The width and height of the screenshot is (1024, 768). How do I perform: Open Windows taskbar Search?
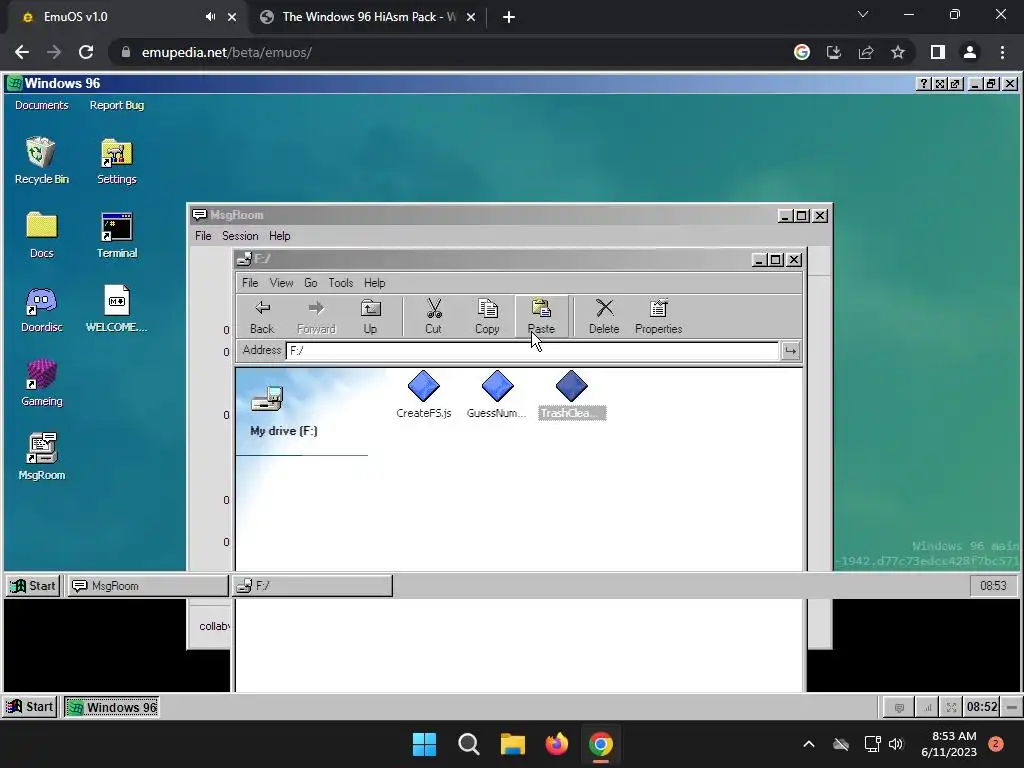(x=469, y=744)
